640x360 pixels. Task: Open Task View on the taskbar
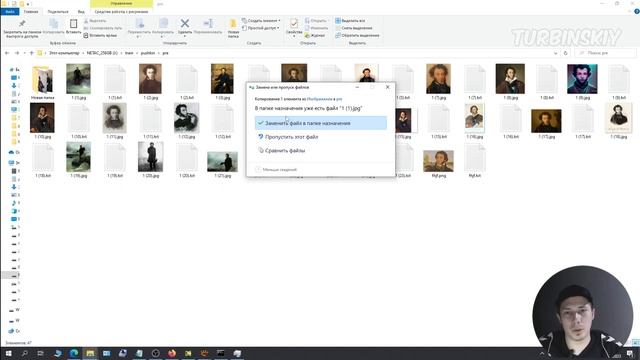click(x=40, y=353)
